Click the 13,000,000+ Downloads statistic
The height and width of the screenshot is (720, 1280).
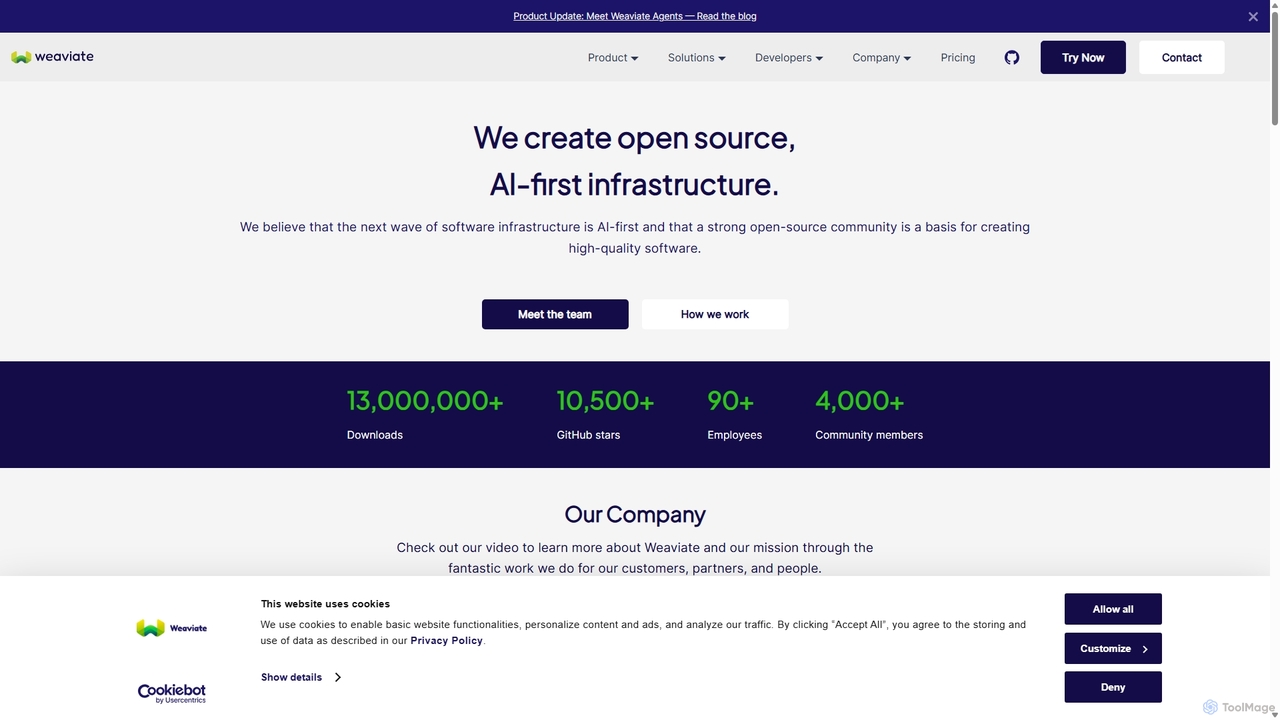click(425, 414)
